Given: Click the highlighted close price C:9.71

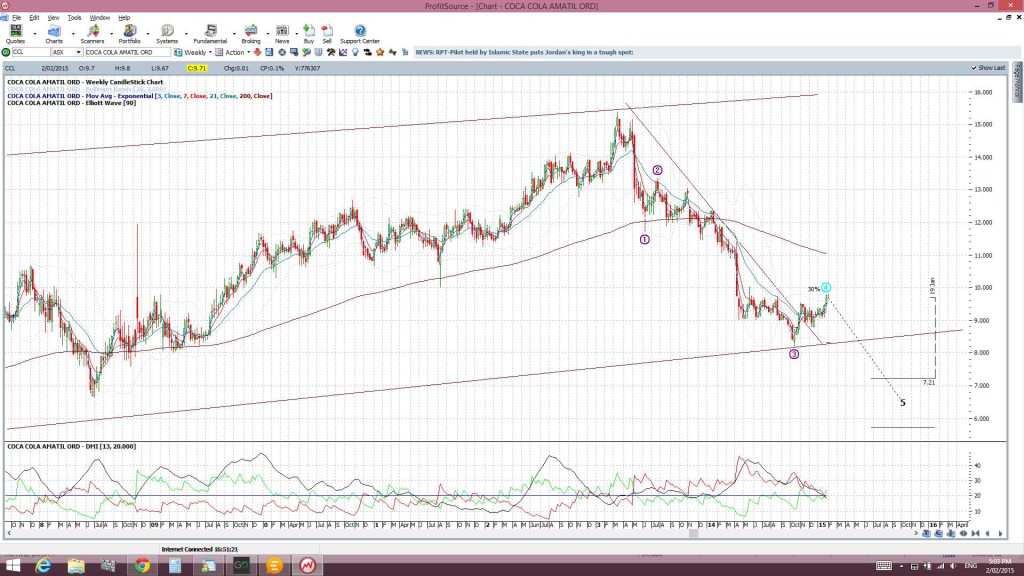Looking at the screenshot, I should coord(197,68).
